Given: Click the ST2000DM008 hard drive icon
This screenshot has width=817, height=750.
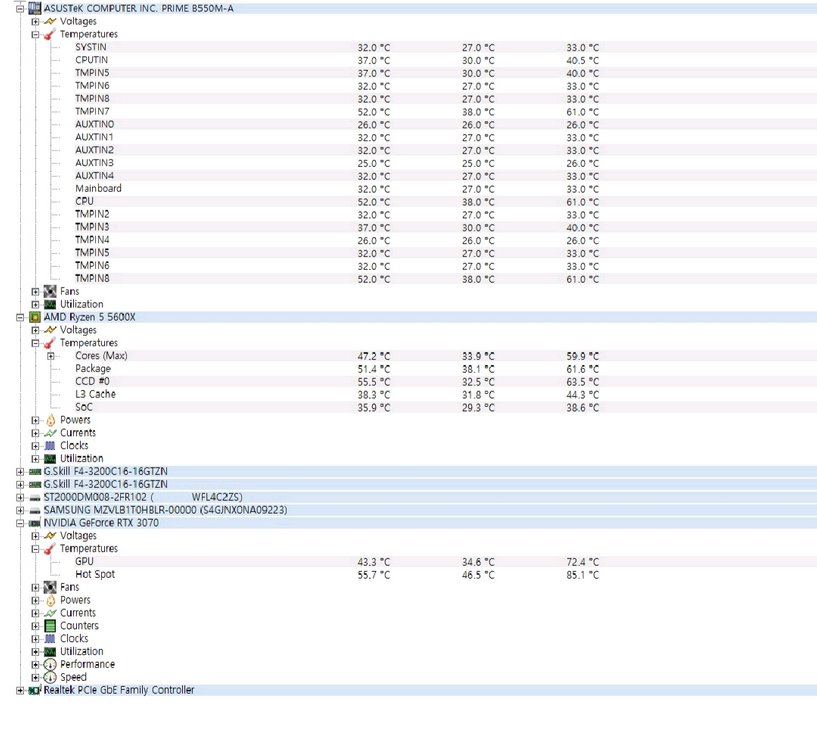Looking at the screenshot, I should (34, 498).
